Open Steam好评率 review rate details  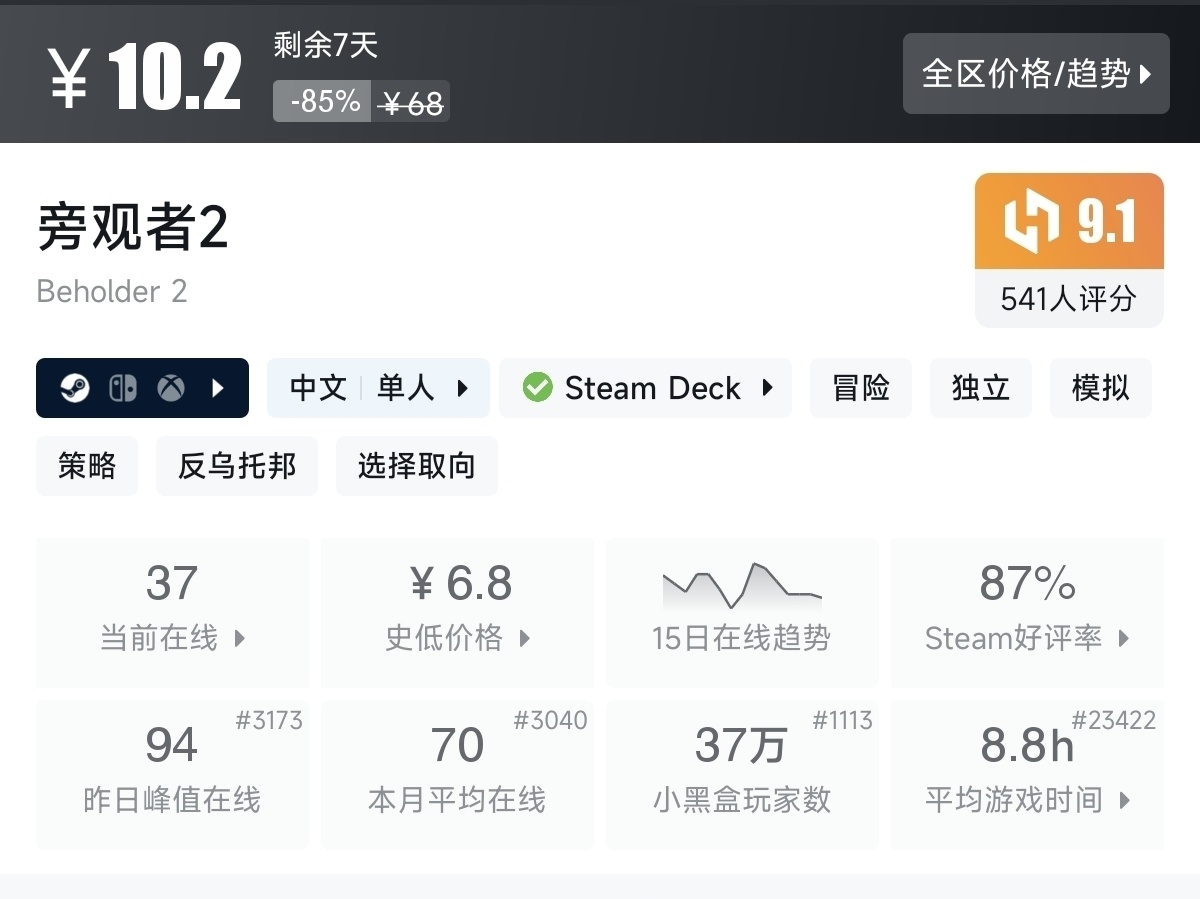(x=1027, y=611)
